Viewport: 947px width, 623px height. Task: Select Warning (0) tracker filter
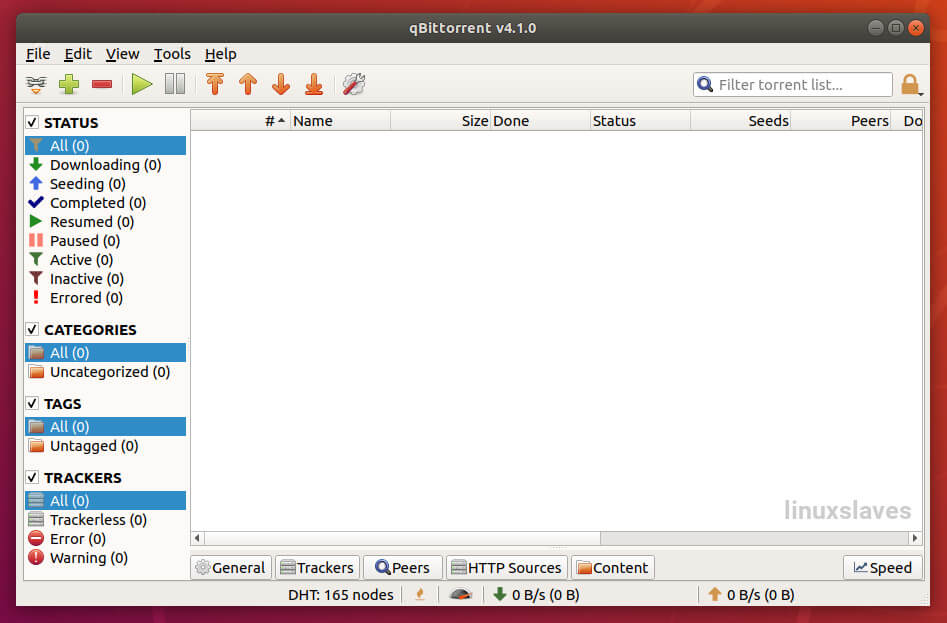(x=106, y=558)
